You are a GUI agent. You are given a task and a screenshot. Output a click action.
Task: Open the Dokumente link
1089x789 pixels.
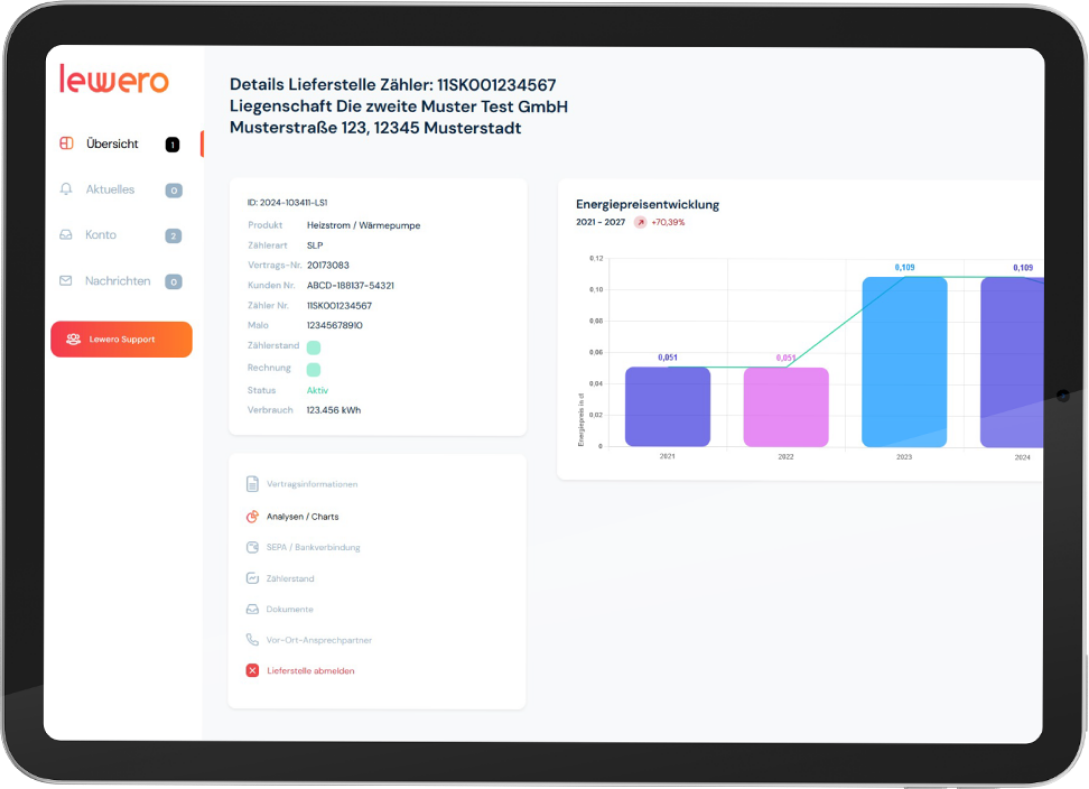[289, 609]
